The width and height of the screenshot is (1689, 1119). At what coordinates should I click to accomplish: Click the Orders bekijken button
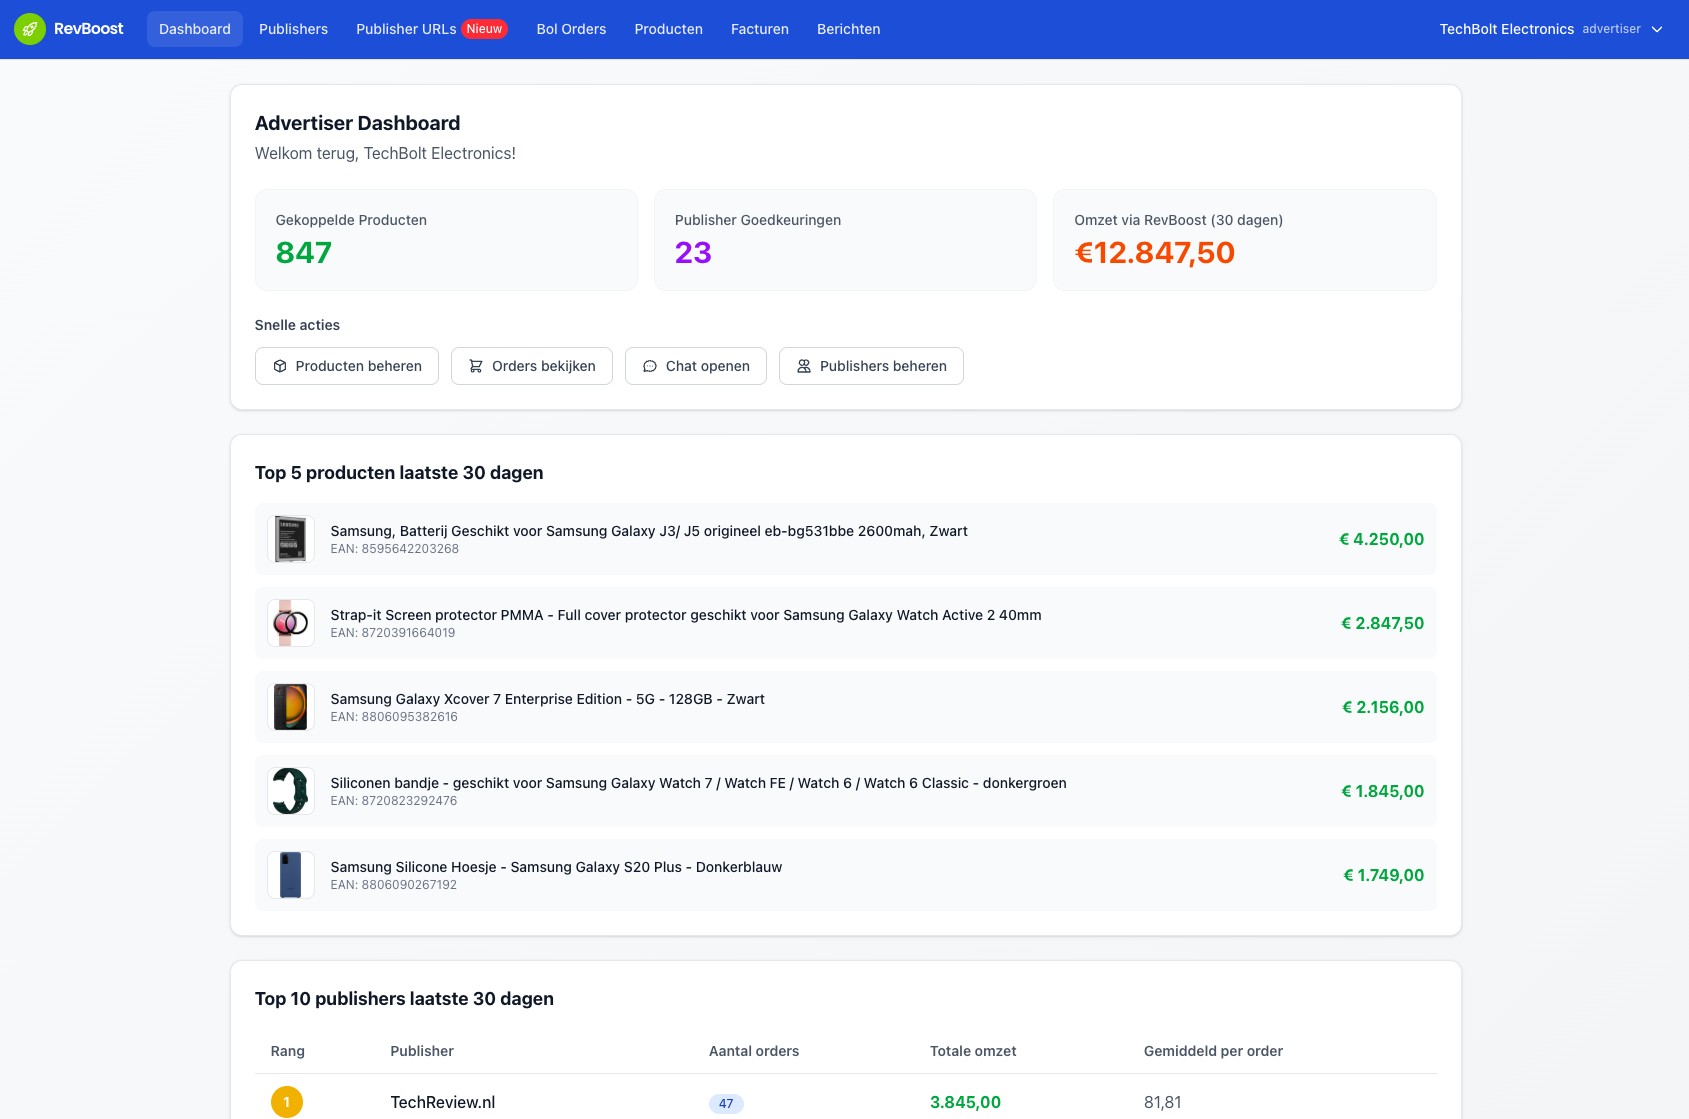(531, 366)
